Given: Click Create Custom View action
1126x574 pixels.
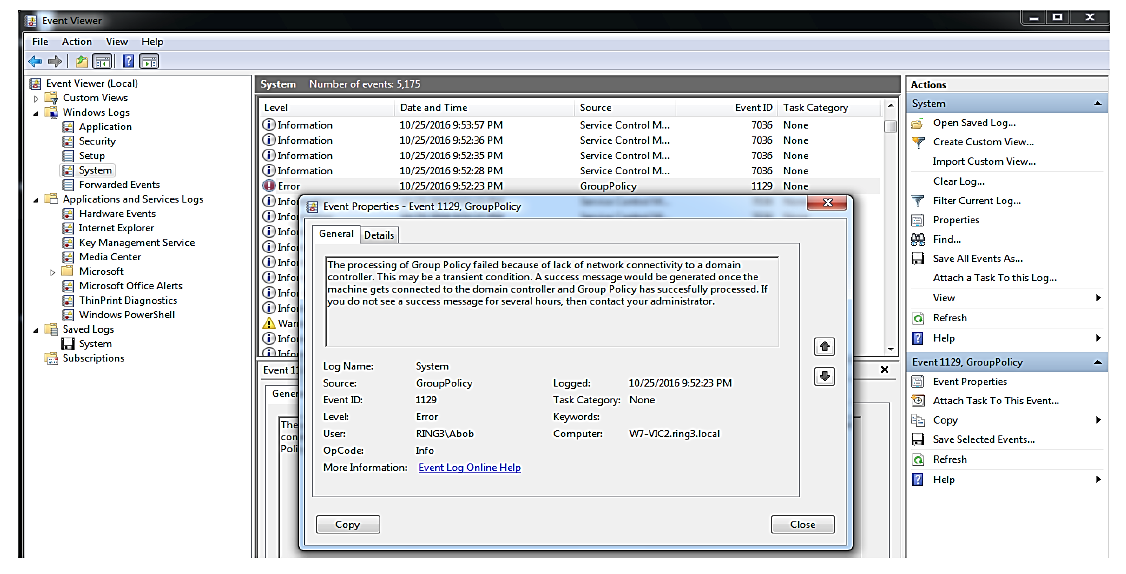Looking at the screenshot, I should click(983, 142).
